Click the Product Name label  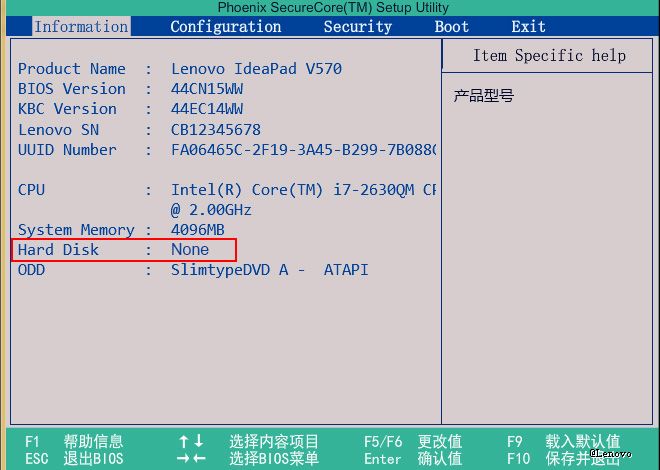point(72,69)
